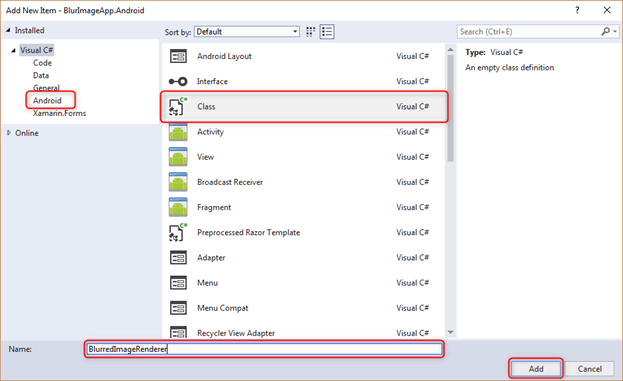Select the Code category
623x381 pixels.
(x=43, y=63)
